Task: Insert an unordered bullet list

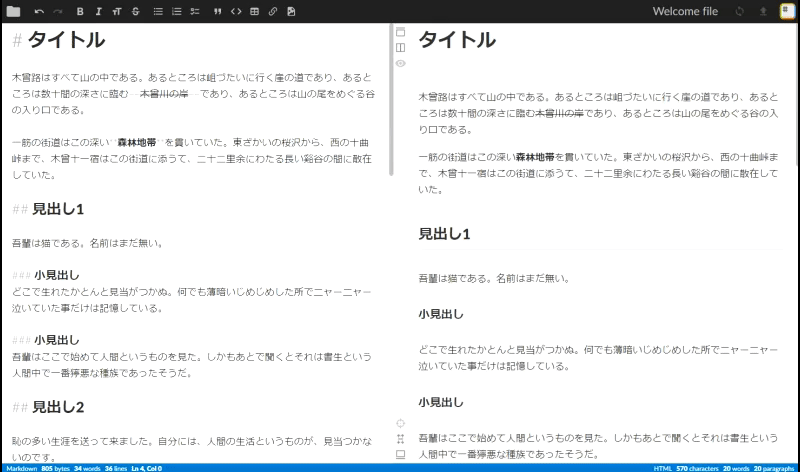Action: point(158,11)
